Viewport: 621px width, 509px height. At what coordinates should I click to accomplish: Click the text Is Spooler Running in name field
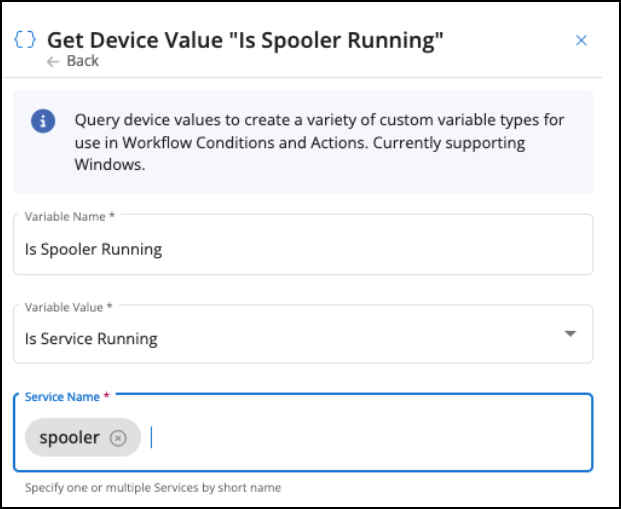(x=93, y=250)
